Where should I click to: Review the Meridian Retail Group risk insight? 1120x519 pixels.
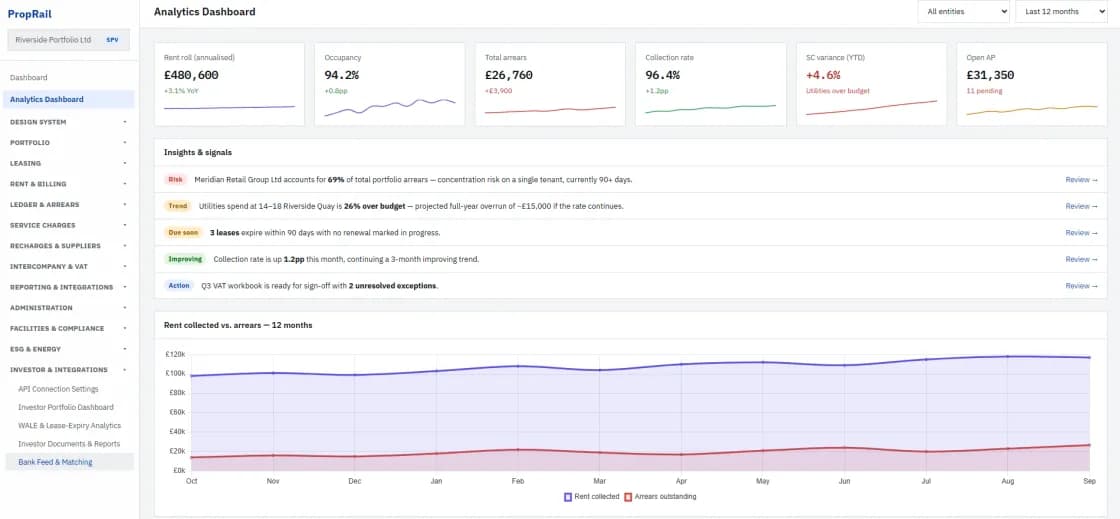[1081, 180]
